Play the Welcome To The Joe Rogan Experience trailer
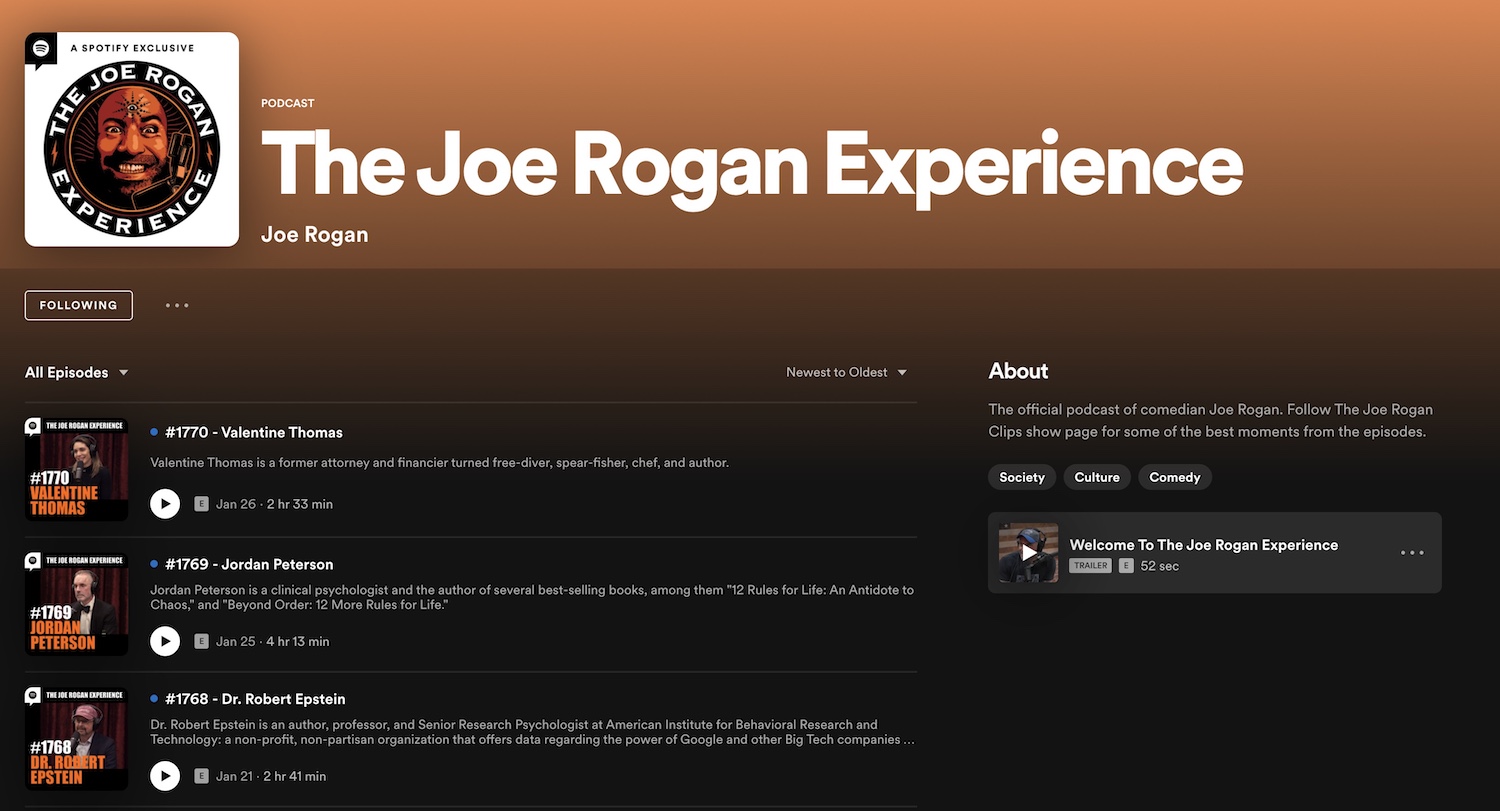This screenshot has width=1500, height=811. click(1029, 552)
